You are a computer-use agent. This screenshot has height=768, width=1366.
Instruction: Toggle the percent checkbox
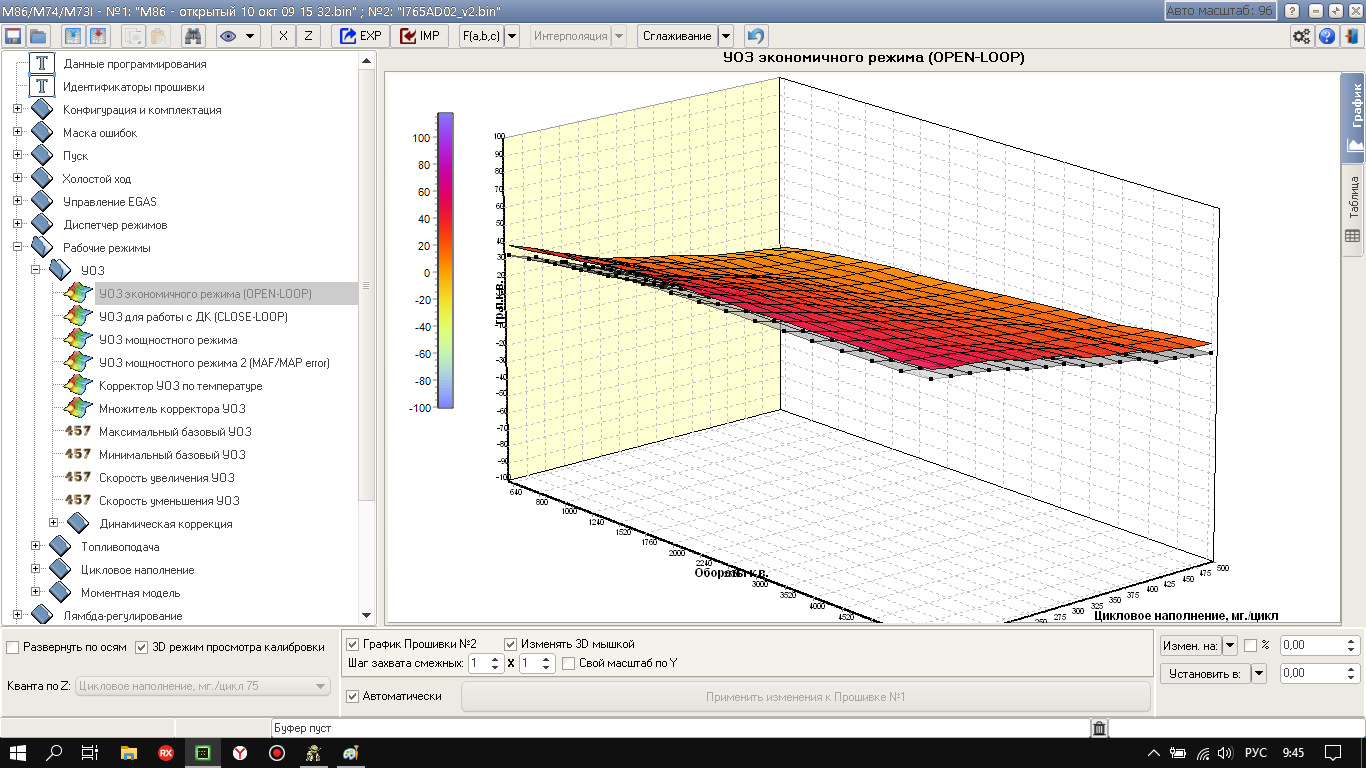point(1250,646)
